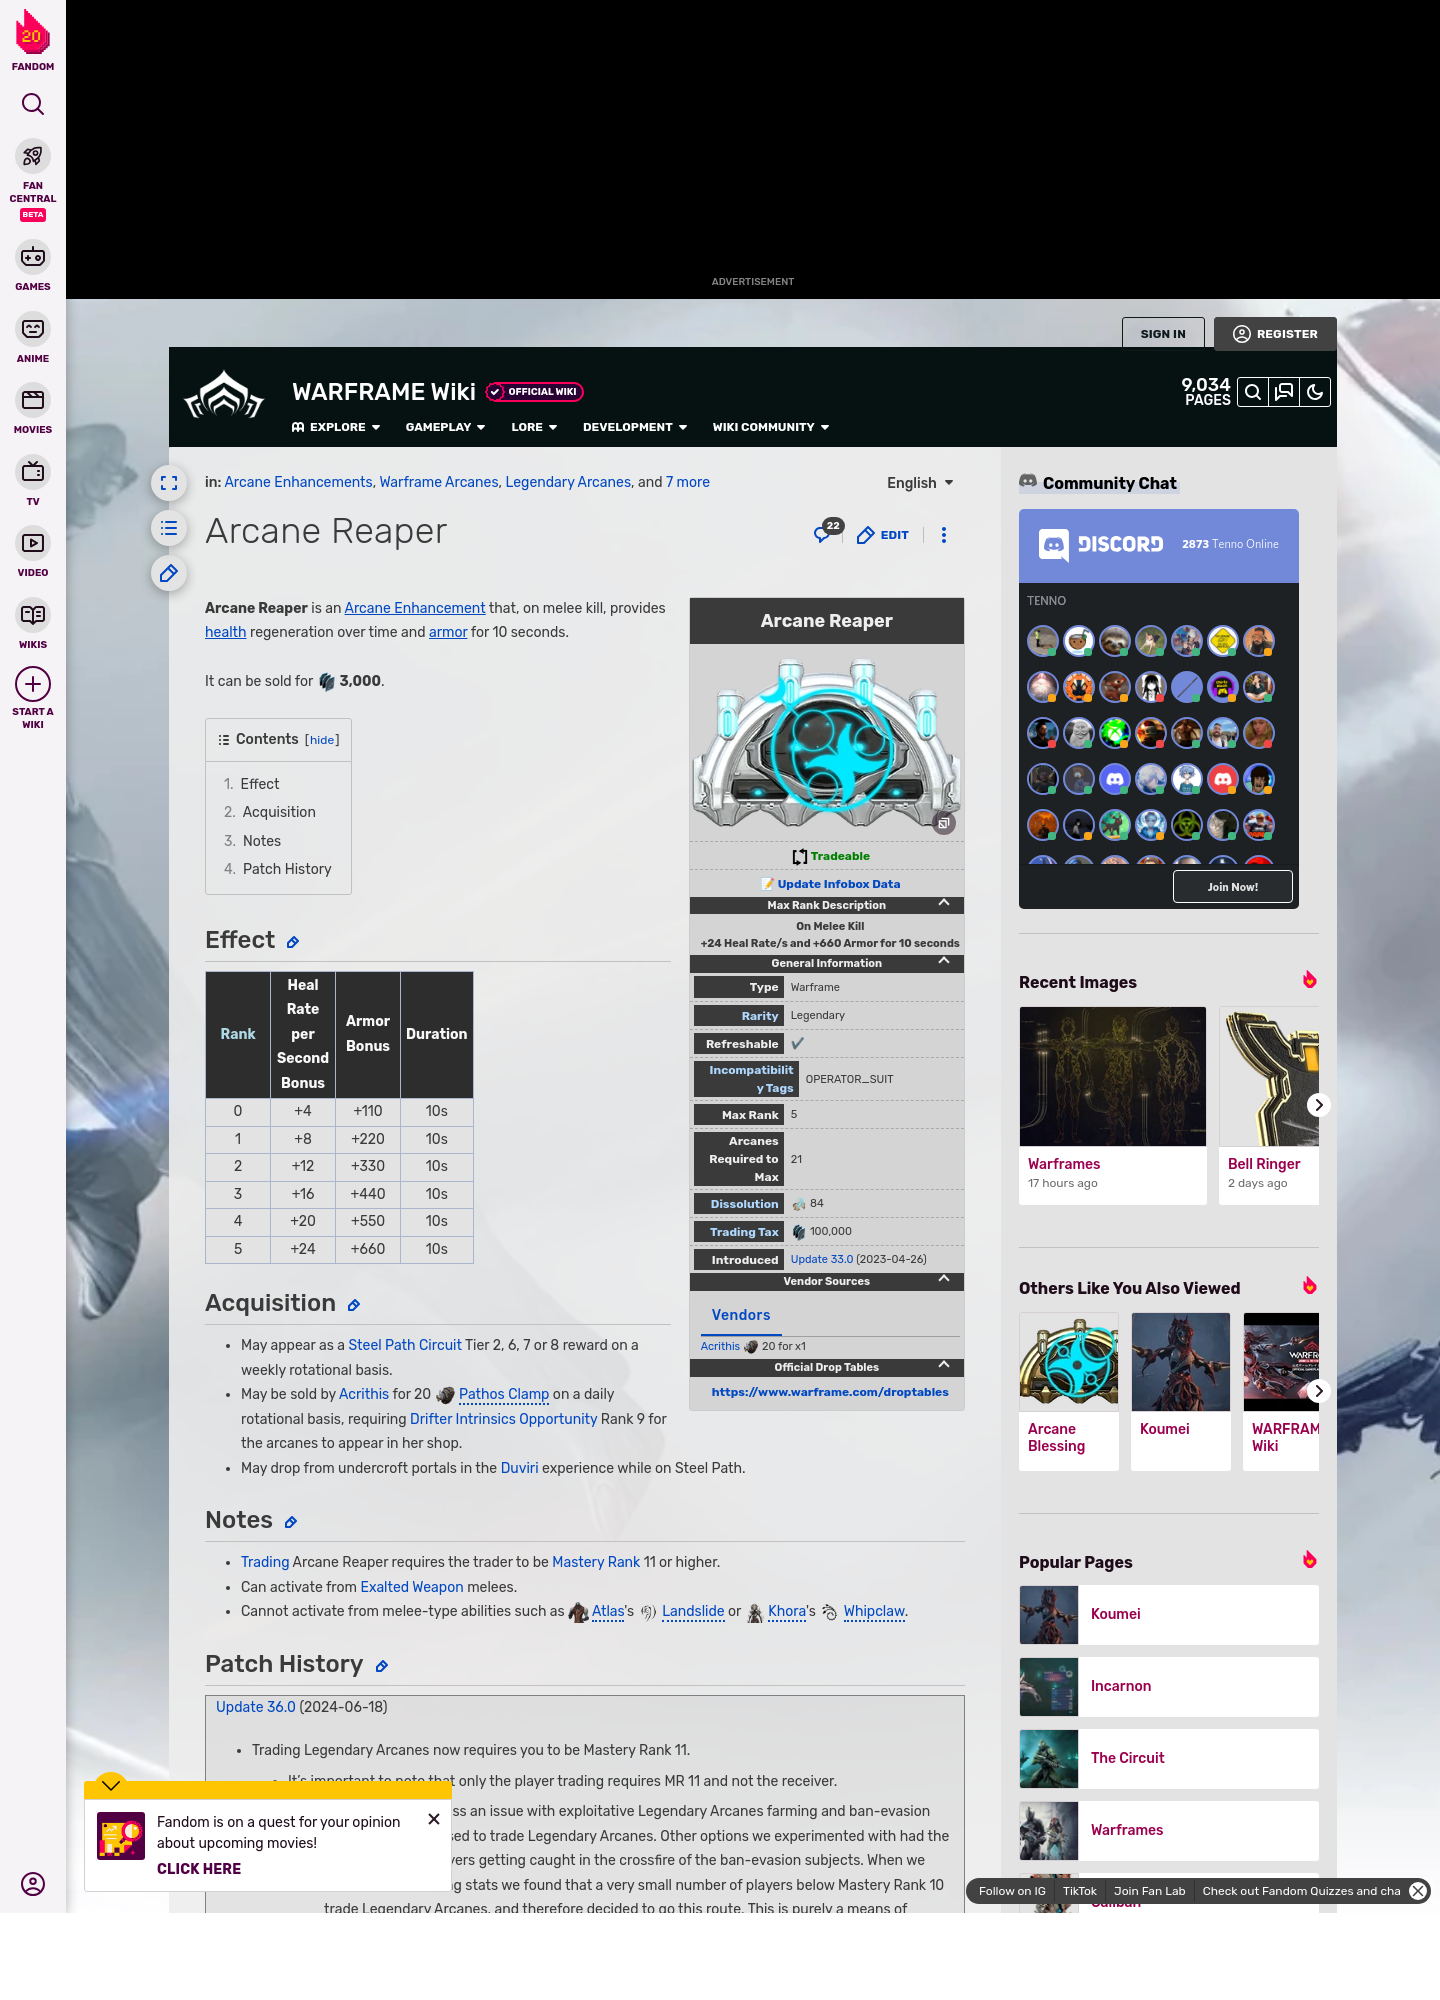Open the 7 more categories link
1440x2000 pixels.
(x=688, y=482)
